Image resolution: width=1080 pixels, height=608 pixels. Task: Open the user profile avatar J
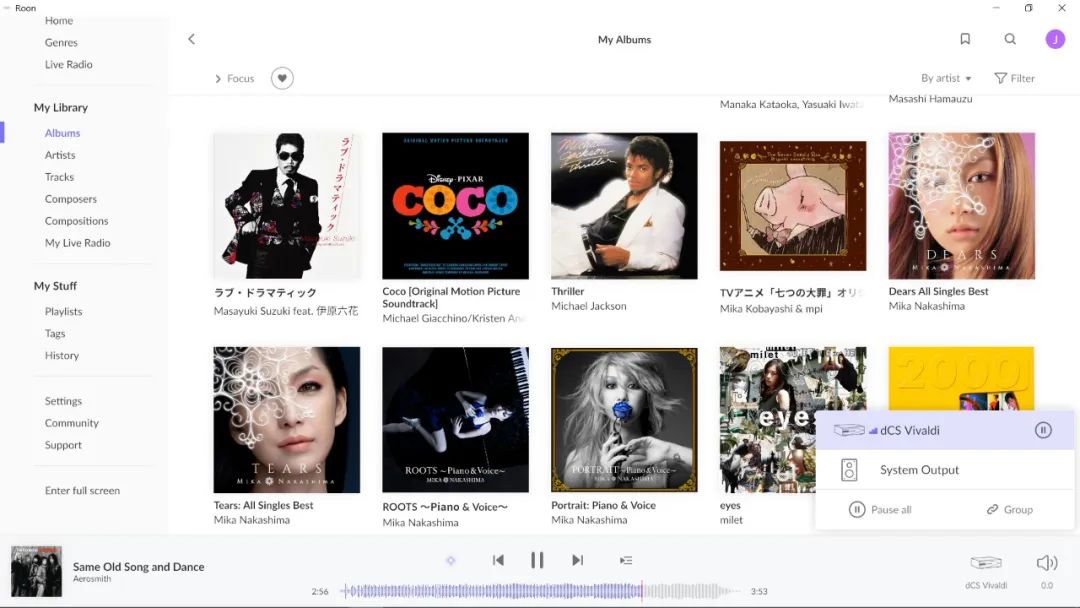point(1055,39)
